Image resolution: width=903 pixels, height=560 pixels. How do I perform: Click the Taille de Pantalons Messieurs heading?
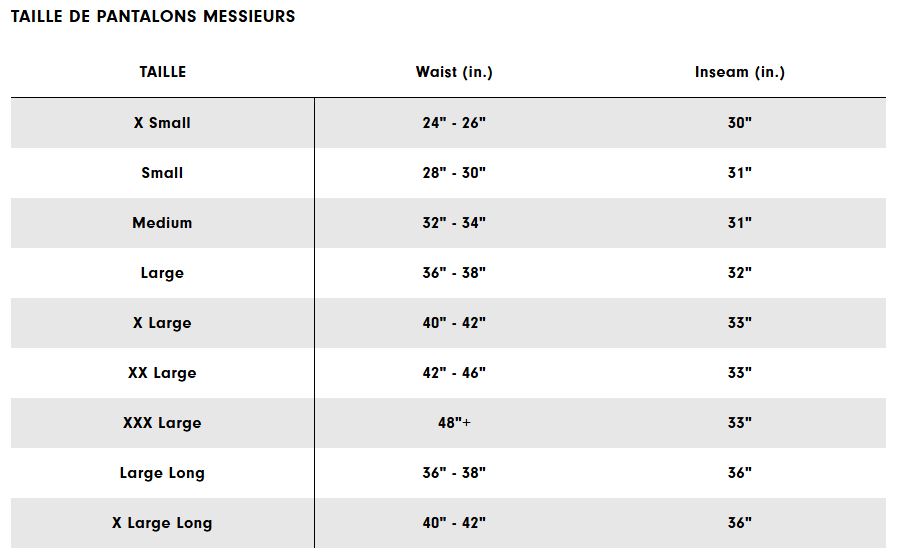[x=153, y=17]
